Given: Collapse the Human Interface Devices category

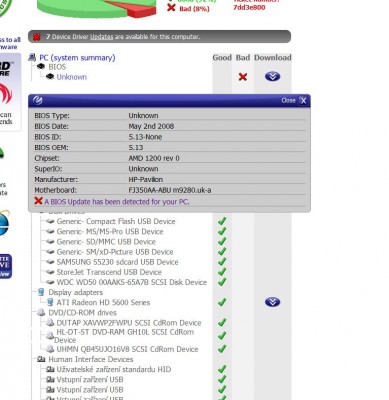Looking at the screenshot, I should point(91,359).
